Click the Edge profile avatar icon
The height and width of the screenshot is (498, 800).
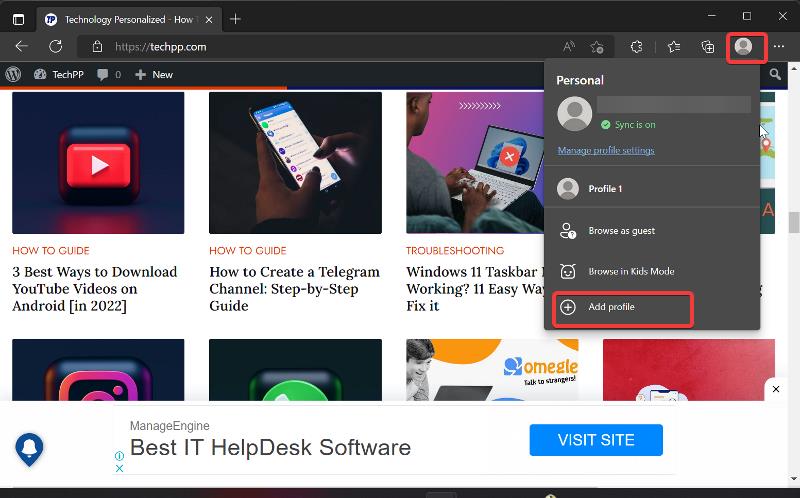(743, 47)
